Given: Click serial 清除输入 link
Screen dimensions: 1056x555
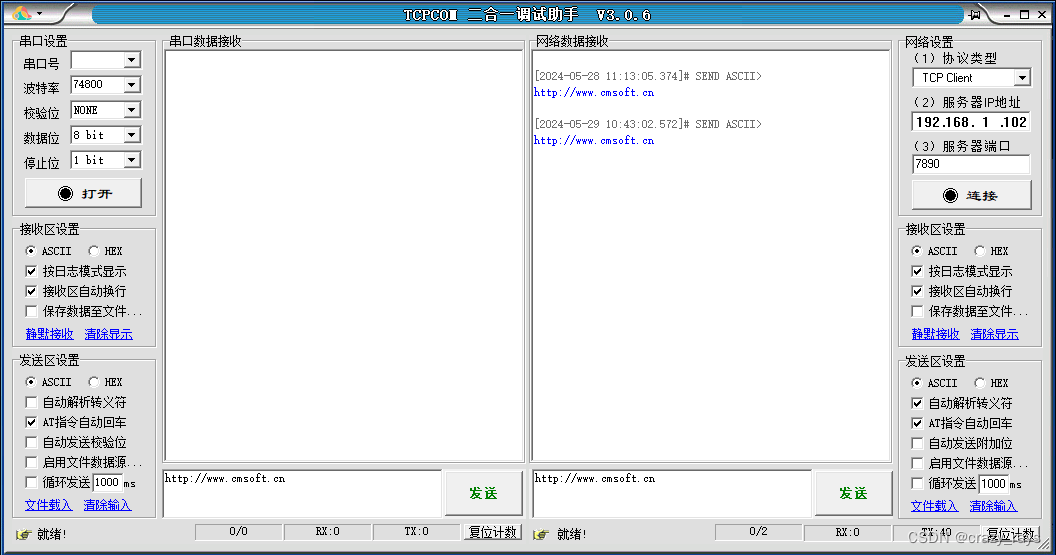Looking at the screenshot, I should click(x=107, y=504).
